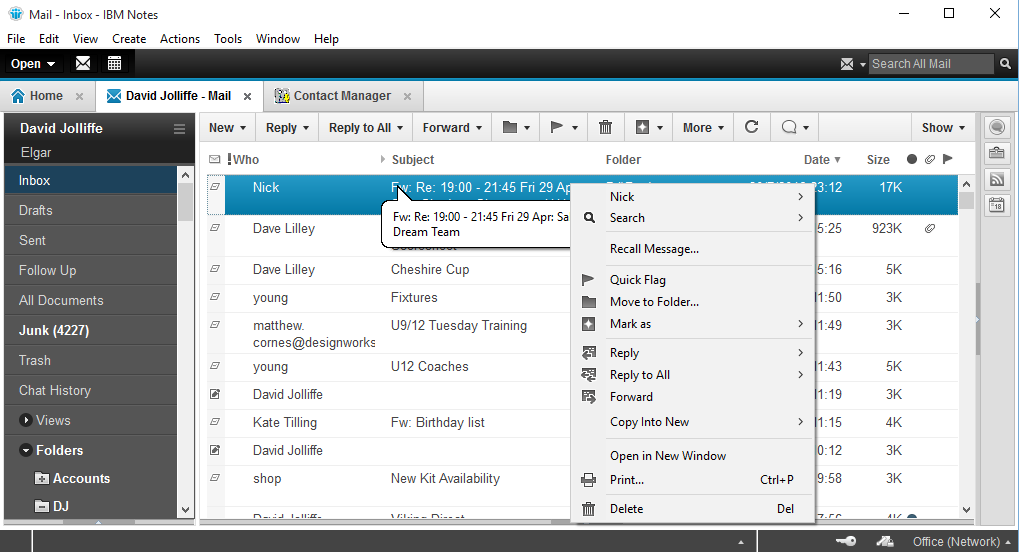The image size is (1019, 552).
Task: Switch to the Contact Manager tab
Action: tap(341, 96)
